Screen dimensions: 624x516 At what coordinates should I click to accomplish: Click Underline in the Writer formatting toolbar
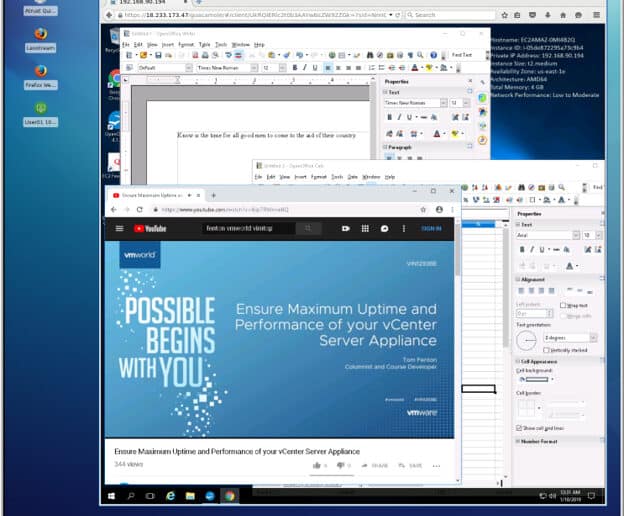[315, 68]
